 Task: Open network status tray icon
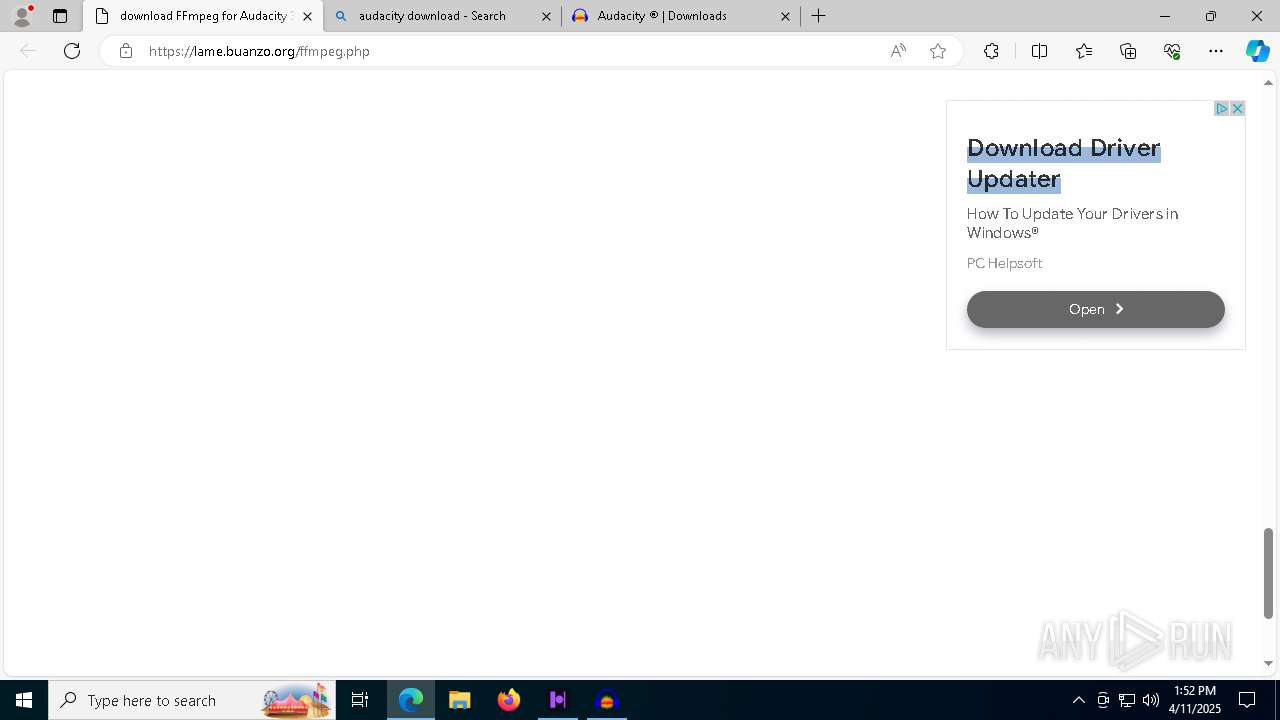click(x=1127, y=700)
